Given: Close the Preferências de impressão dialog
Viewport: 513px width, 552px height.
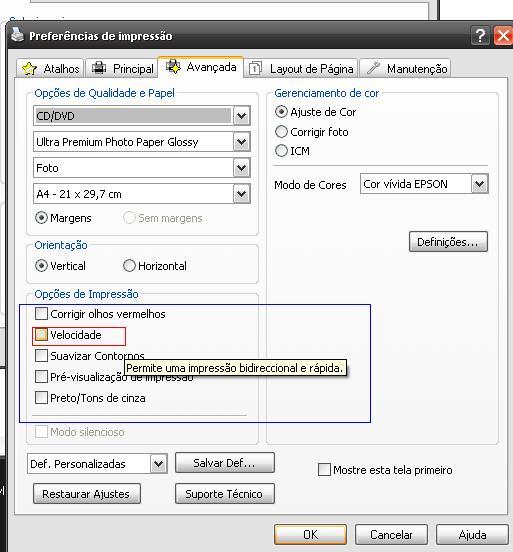Looking at the screenshot, I should [503, 36].
